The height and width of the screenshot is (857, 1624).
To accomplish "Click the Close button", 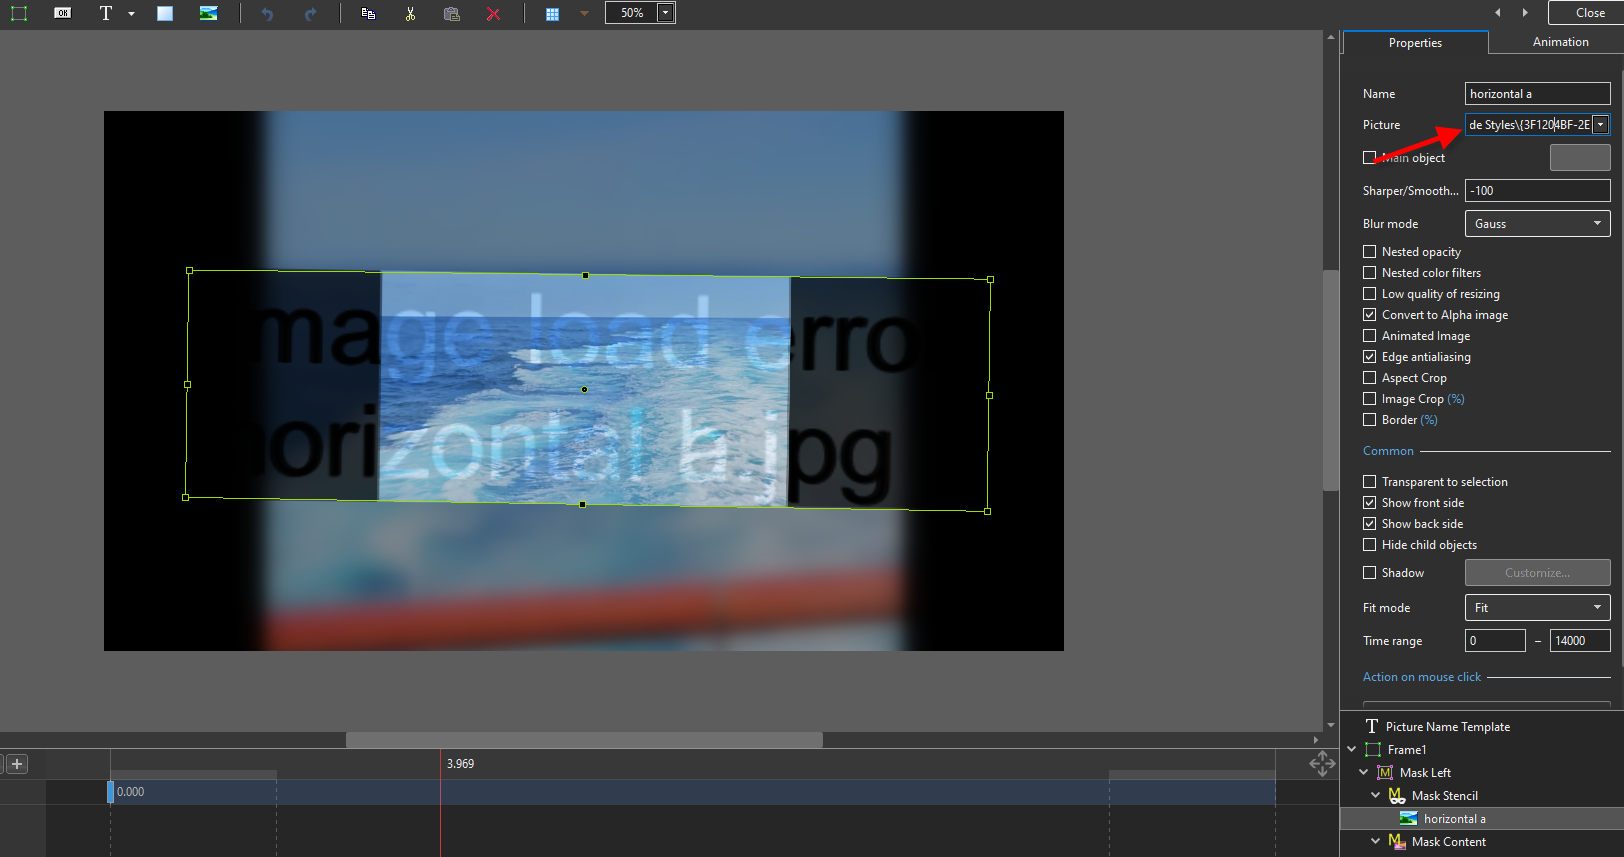I will [1589, 13].
